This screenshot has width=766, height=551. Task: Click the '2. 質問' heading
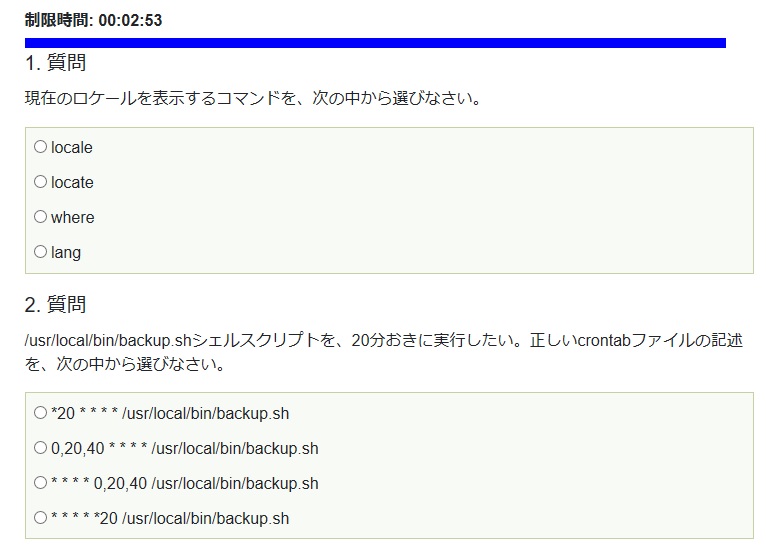coord(55,304)
